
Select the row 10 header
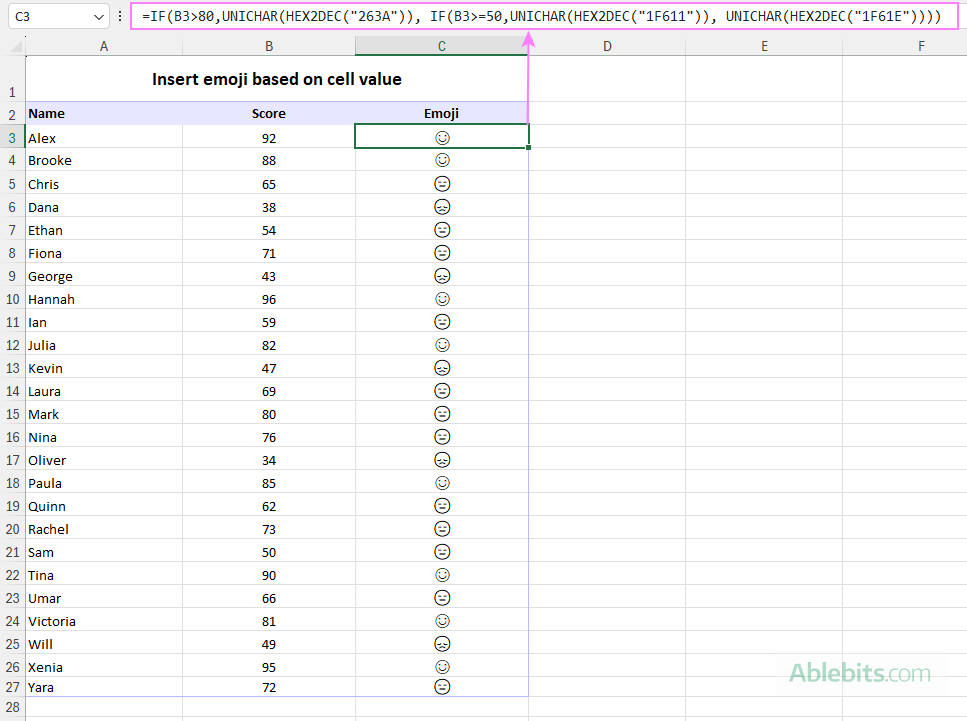coord(12,298)
